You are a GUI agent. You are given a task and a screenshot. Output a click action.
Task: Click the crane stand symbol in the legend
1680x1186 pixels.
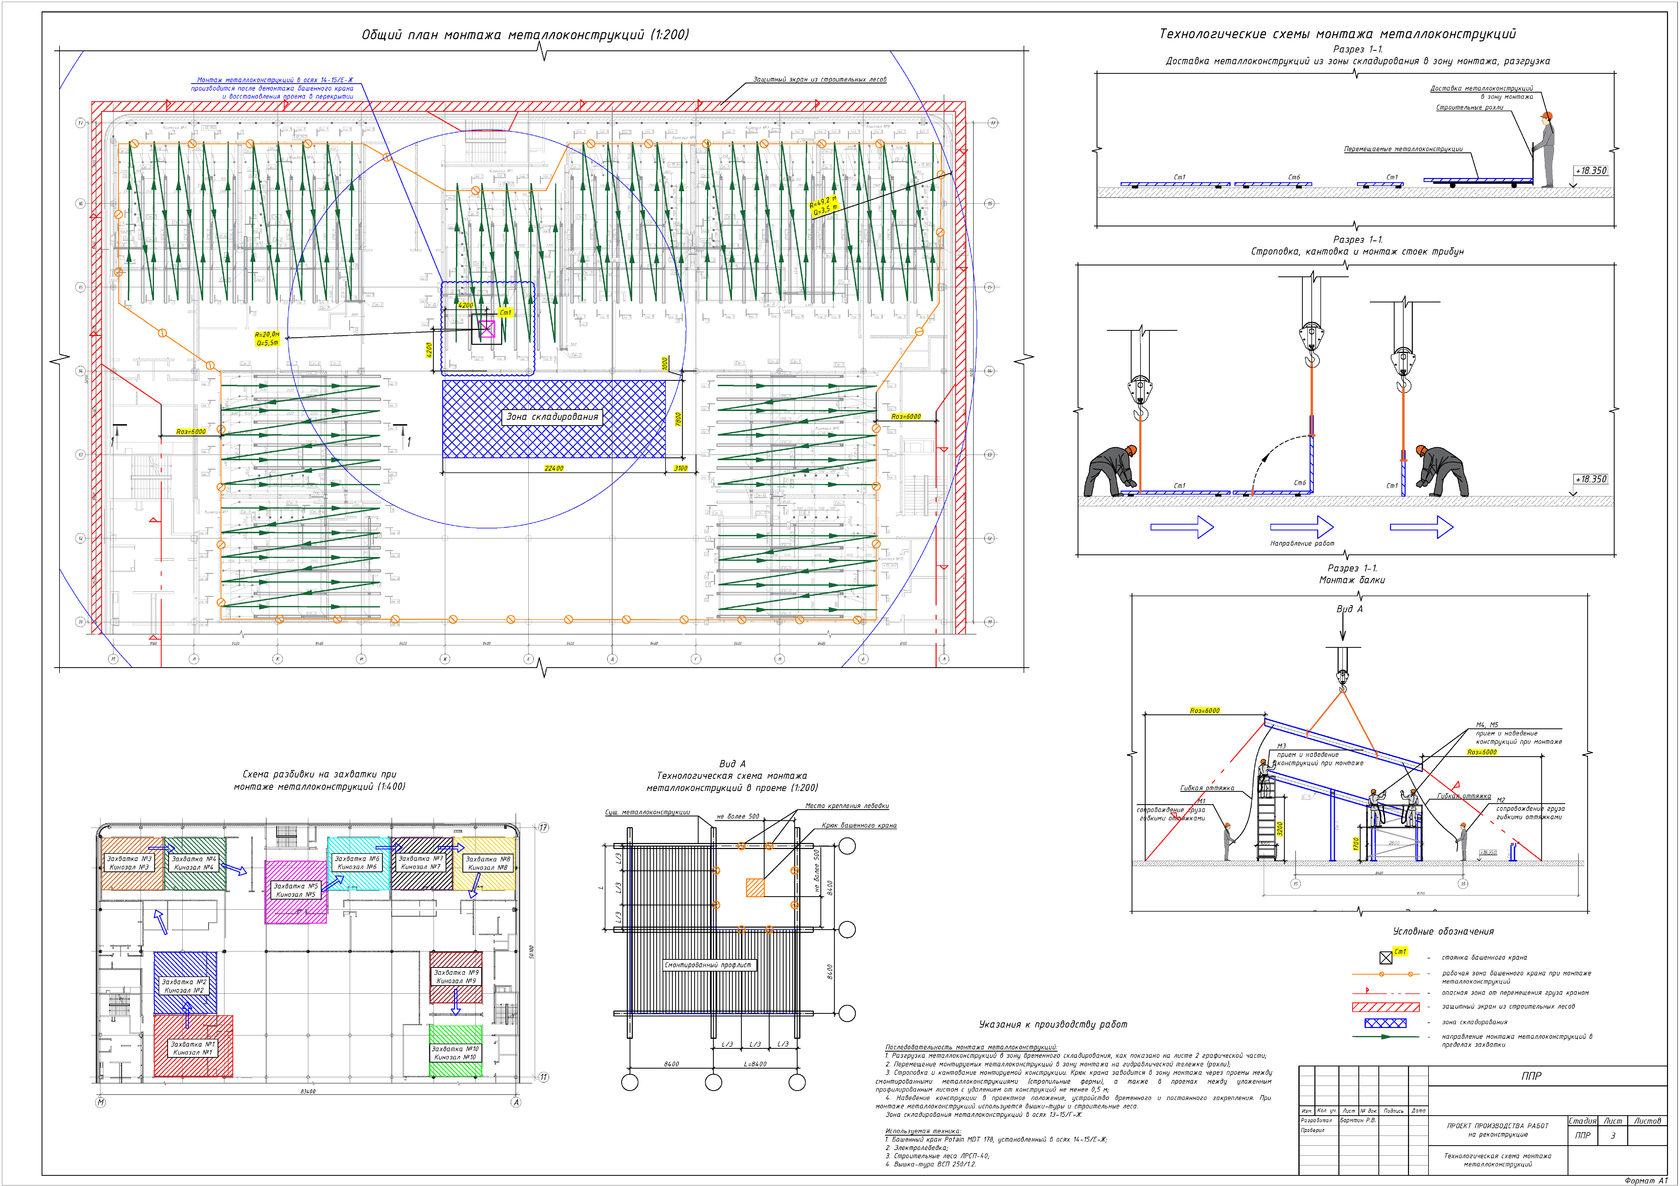click(x=1386, y=957)
